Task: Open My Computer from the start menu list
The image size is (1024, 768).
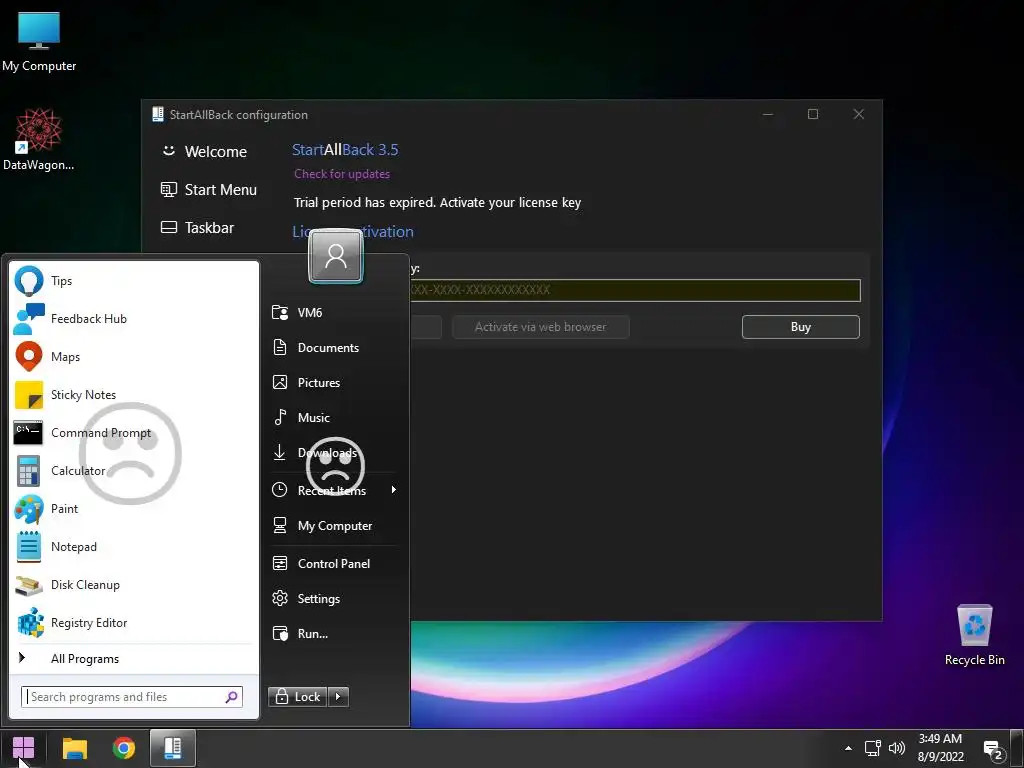Action: 335,526
